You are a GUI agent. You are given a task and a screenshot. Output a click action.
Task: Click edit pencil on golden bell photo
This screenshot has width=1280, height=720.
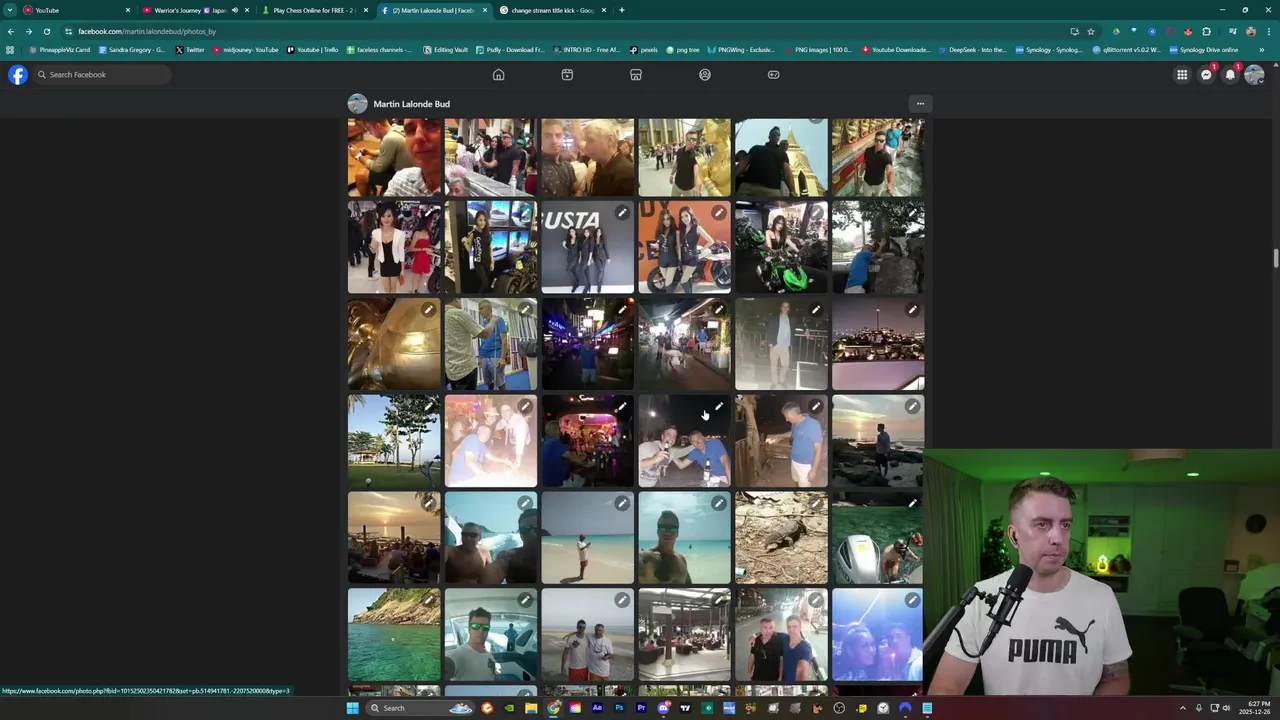pyautogui.click(x=428, y=310)
